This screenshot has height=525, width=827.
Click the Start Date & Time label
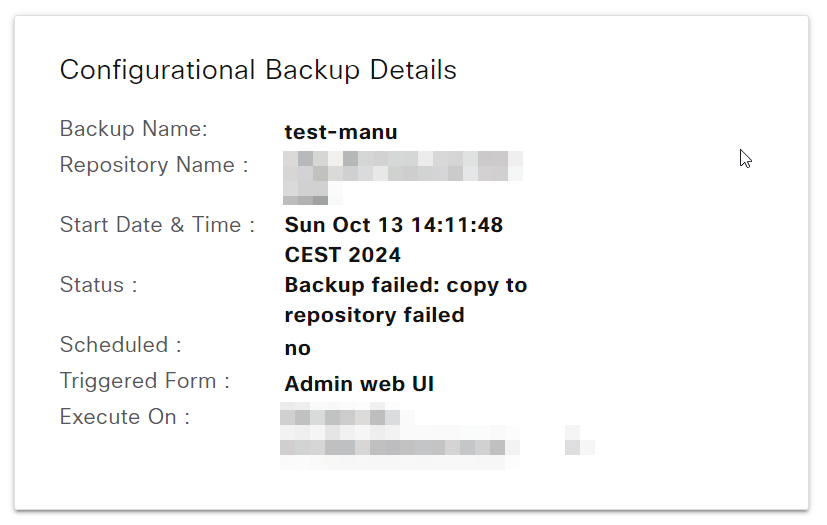pos(157,225)
